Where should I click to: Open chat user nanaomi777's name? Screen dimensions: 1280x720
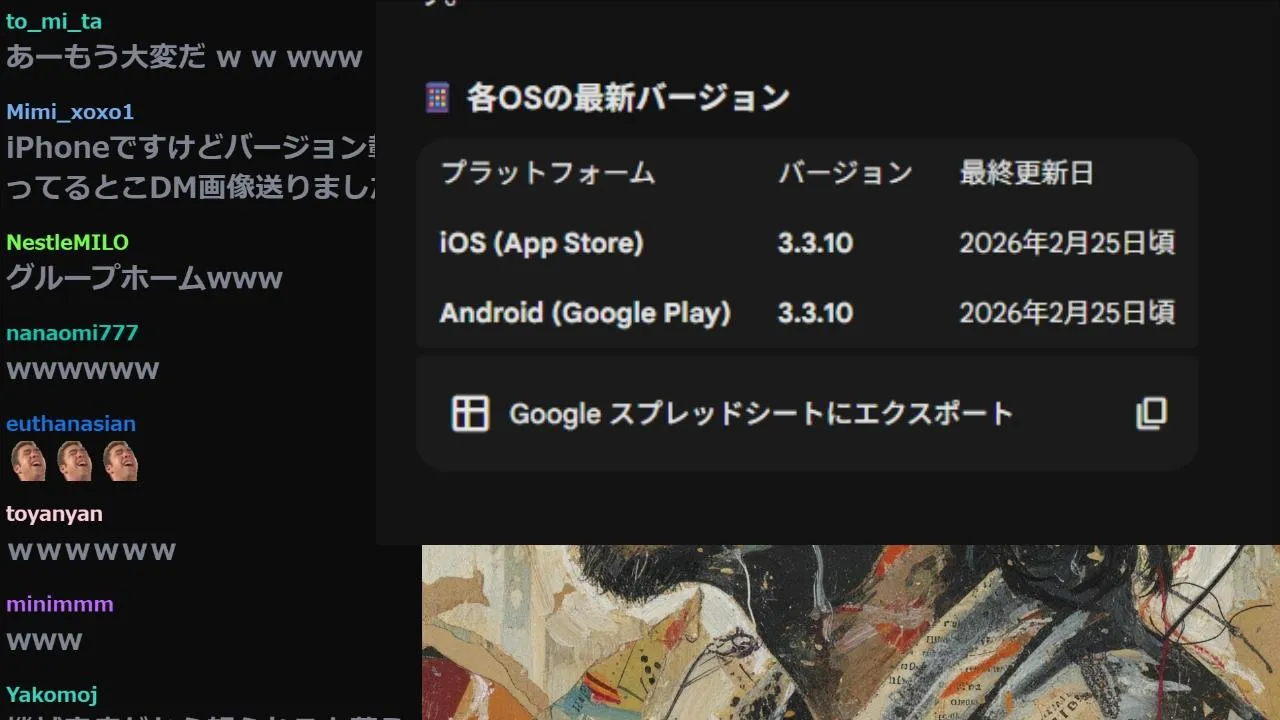72,332
